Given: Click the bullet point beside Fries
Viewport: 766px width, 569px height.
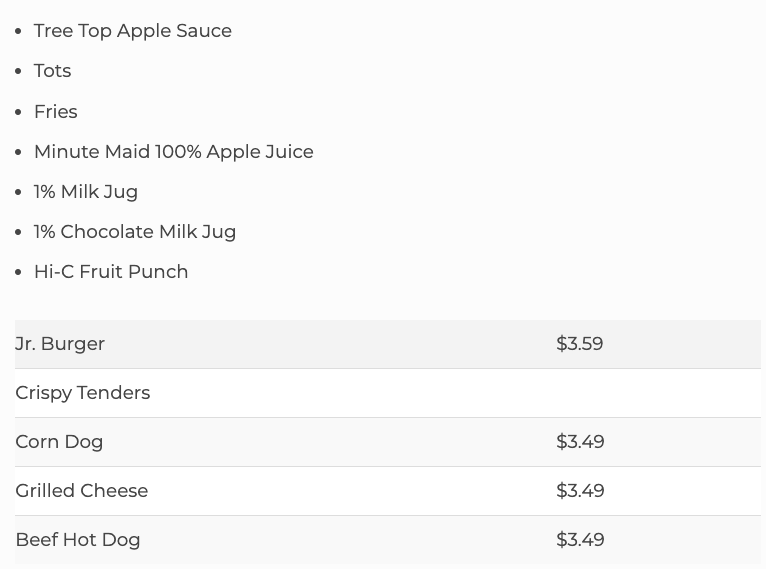Looking at the screenshot, I should (x=19, y=112).
